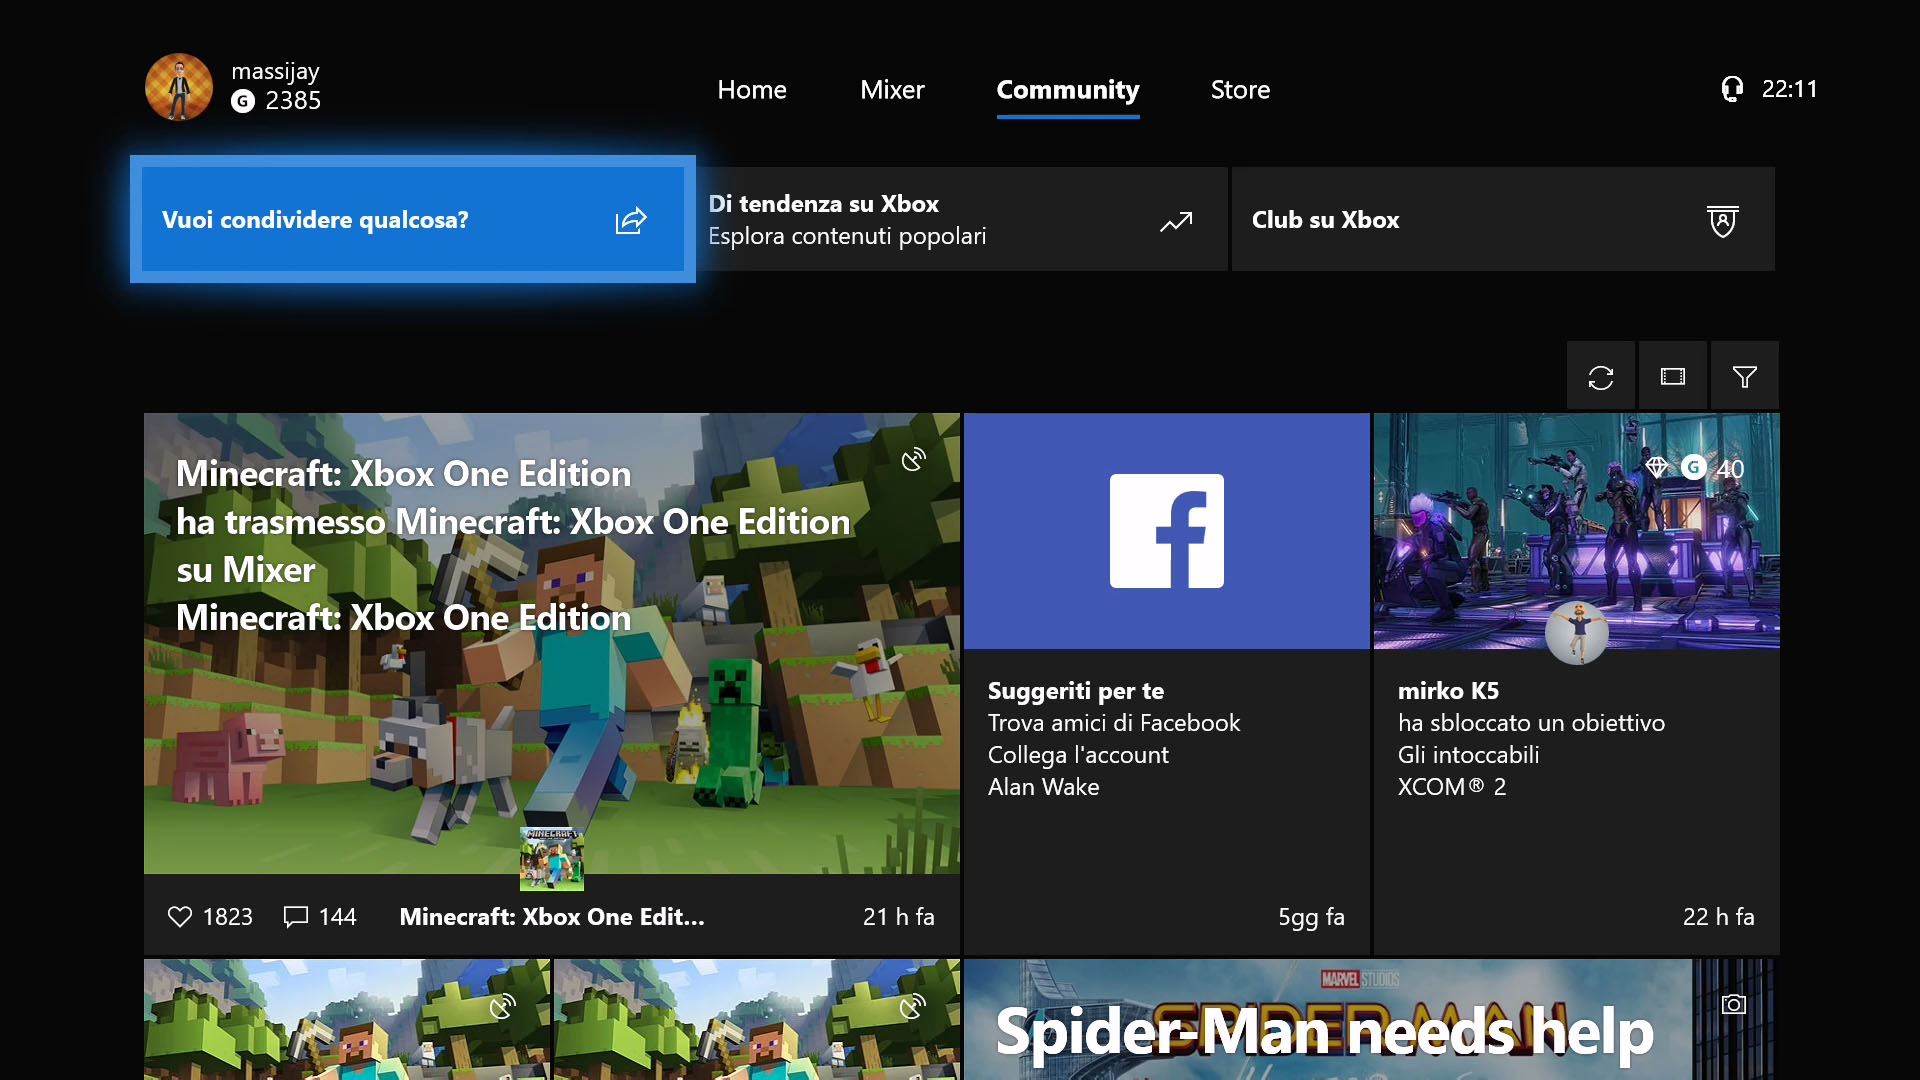Open massijay profile avatar
Screen dimensions: 1920x1080
179,87
